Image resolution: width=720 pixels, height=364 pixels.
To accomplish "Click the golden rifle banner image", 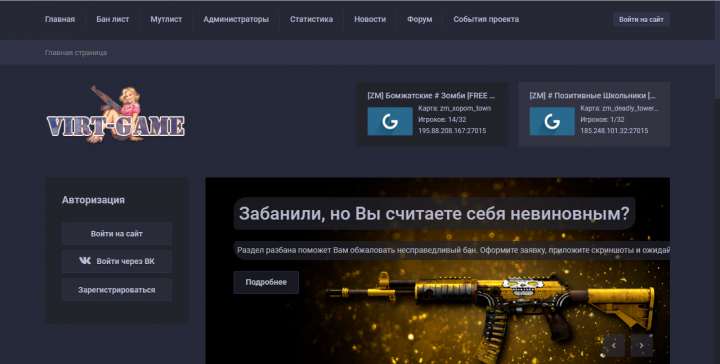I will tap(491, 317).
